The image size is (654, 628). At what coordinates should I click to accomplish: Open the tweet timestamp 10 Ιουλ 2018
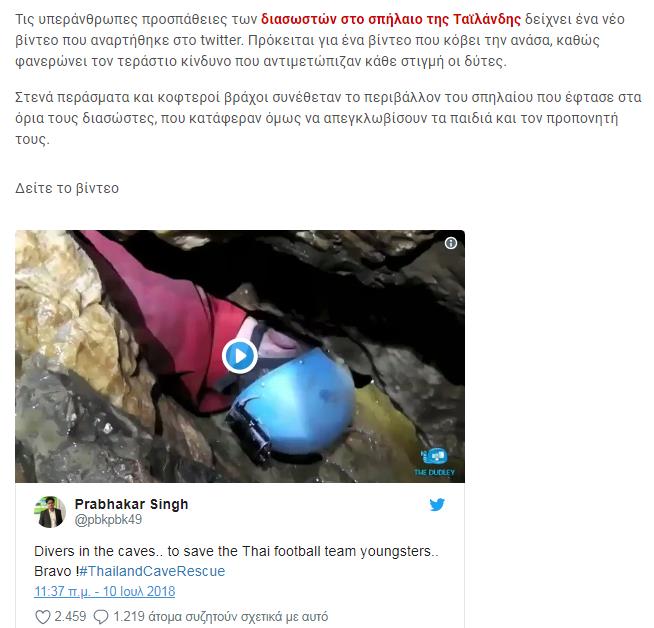pyautogui.click(x=105, y=592)
